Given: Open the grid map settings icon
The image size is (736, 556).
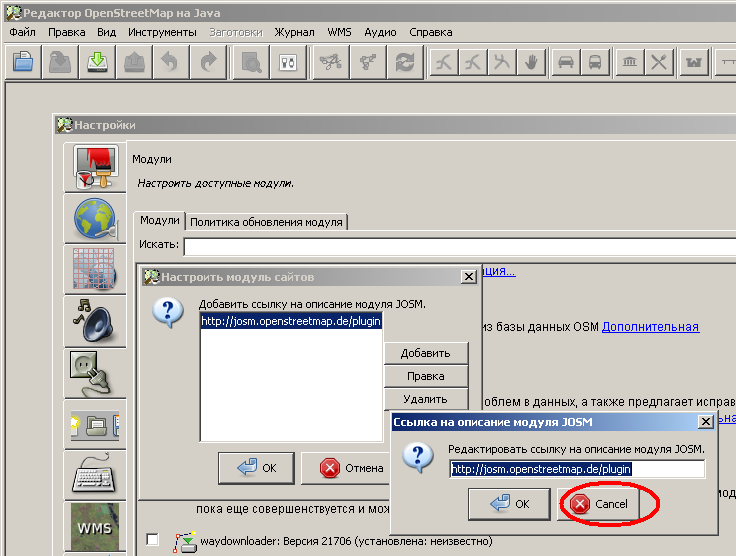Looking at the screenshot, I should coord(96,269).
